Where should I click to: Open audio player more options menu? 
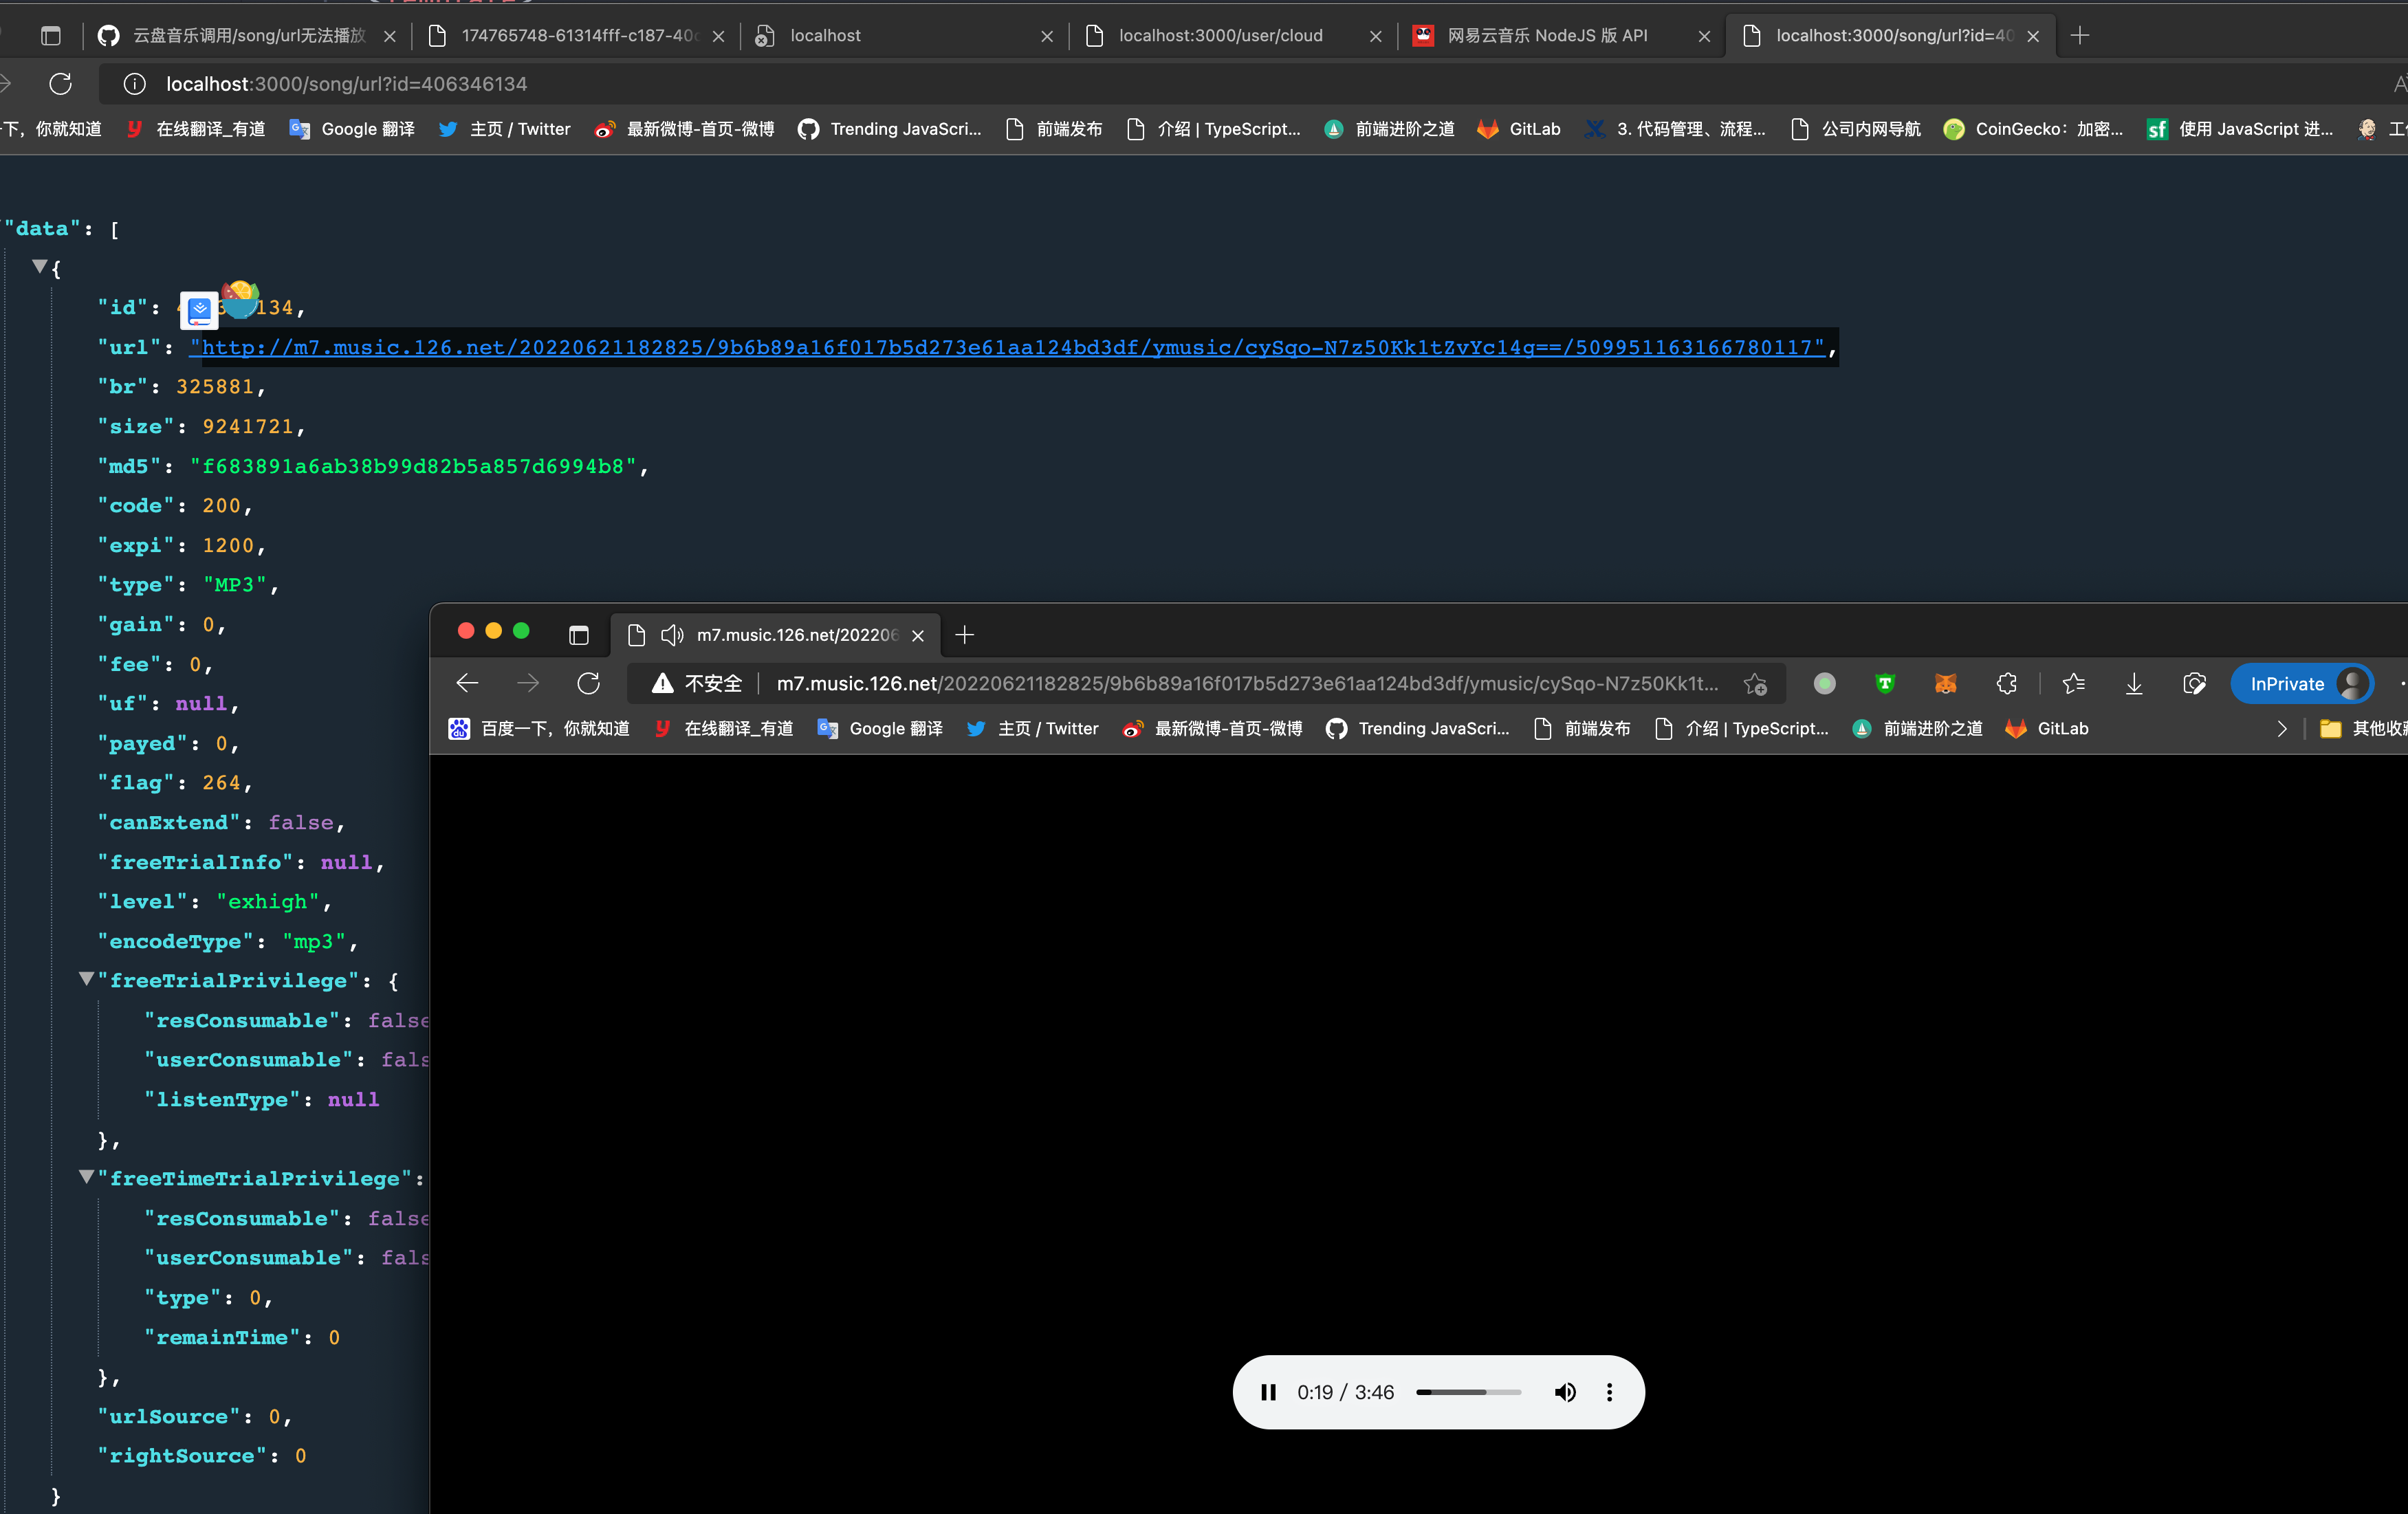1609,1392
